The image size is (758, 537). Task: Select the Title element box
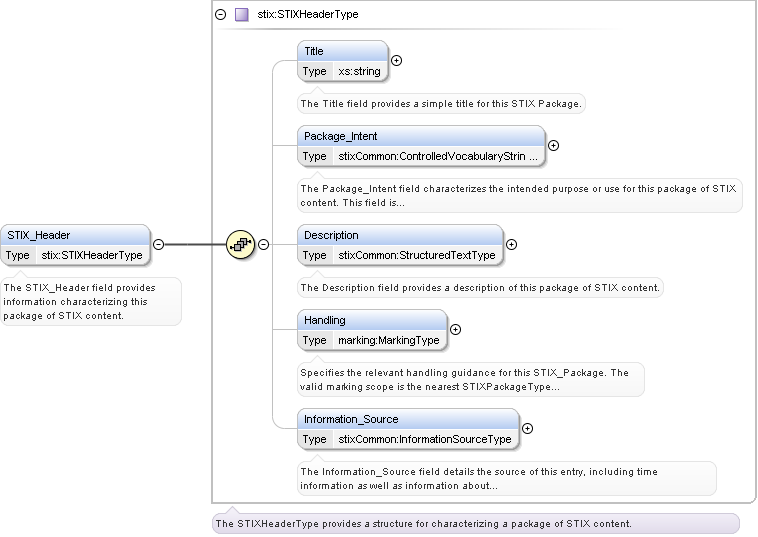pos(342,51)
